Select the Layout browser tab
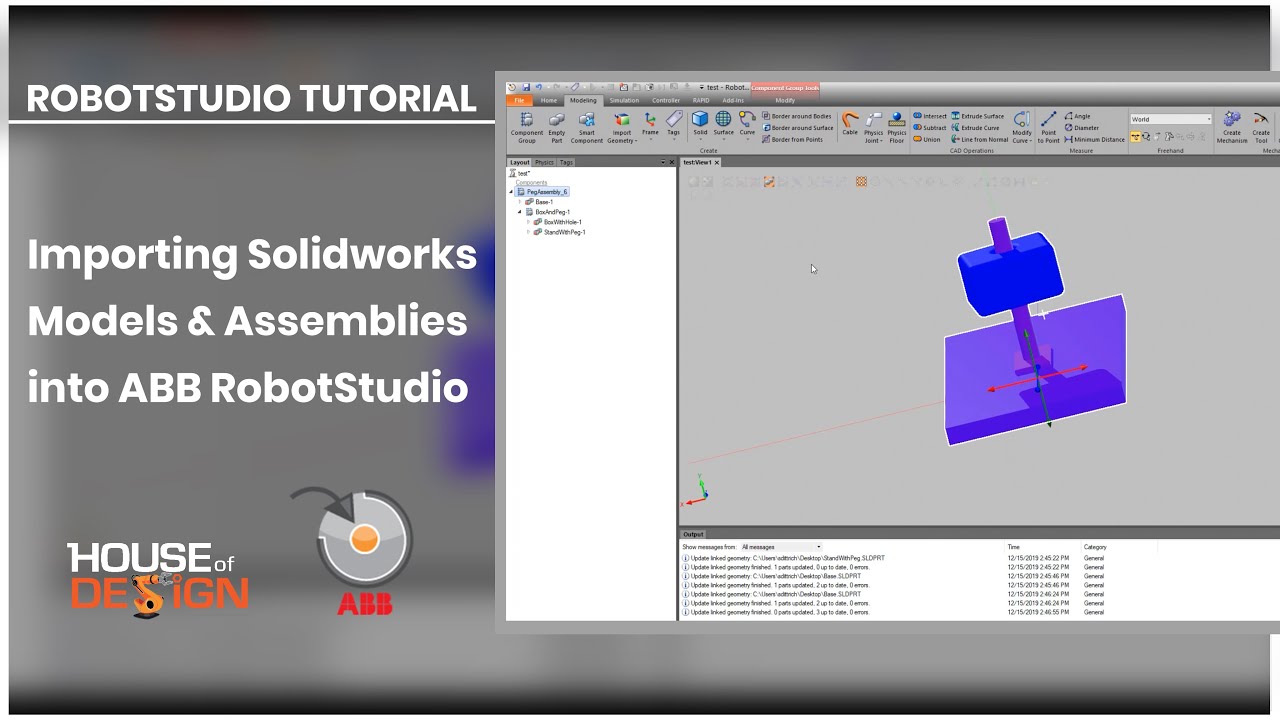The height and width of the screenshot is (720, 1280). tap(520, 162)
